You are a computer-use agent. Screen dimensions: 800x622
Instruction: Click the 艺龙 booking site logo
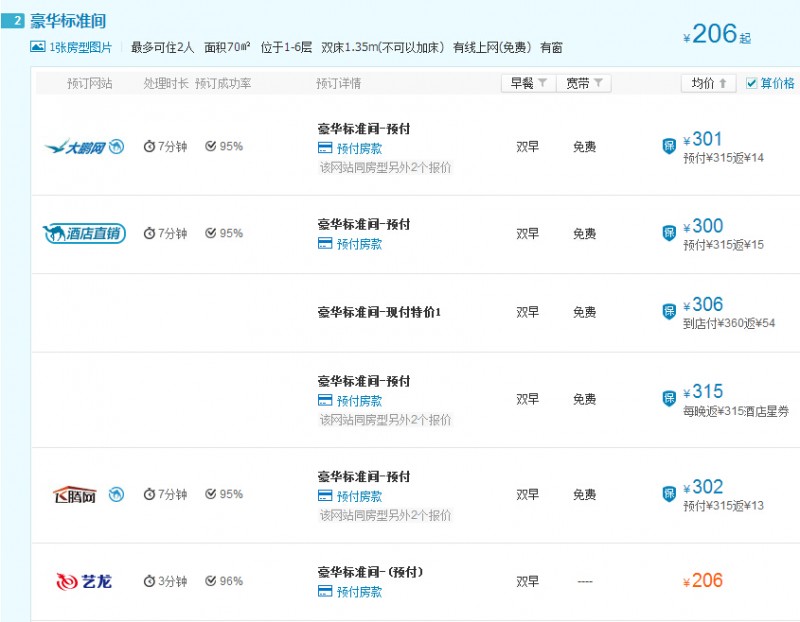click(84, 581)
